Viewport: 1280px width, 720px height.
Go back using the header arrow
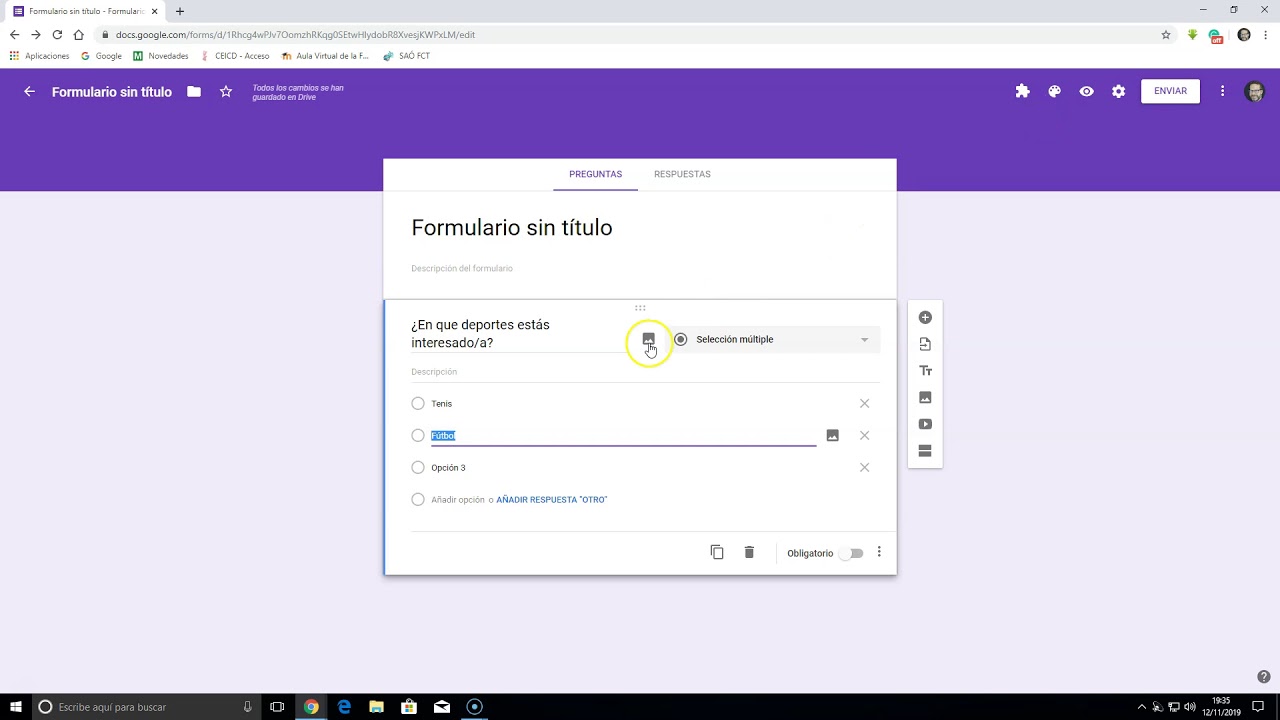tap(29, 91)
